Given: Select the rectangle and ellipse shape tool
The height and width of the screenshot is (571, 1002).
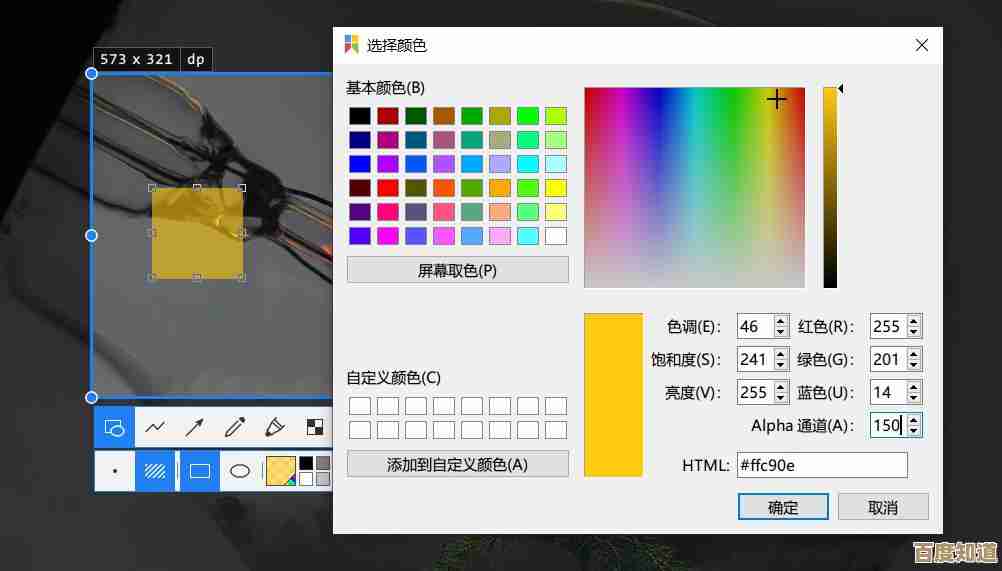Looking at the screenshot, I should [114, 428].
